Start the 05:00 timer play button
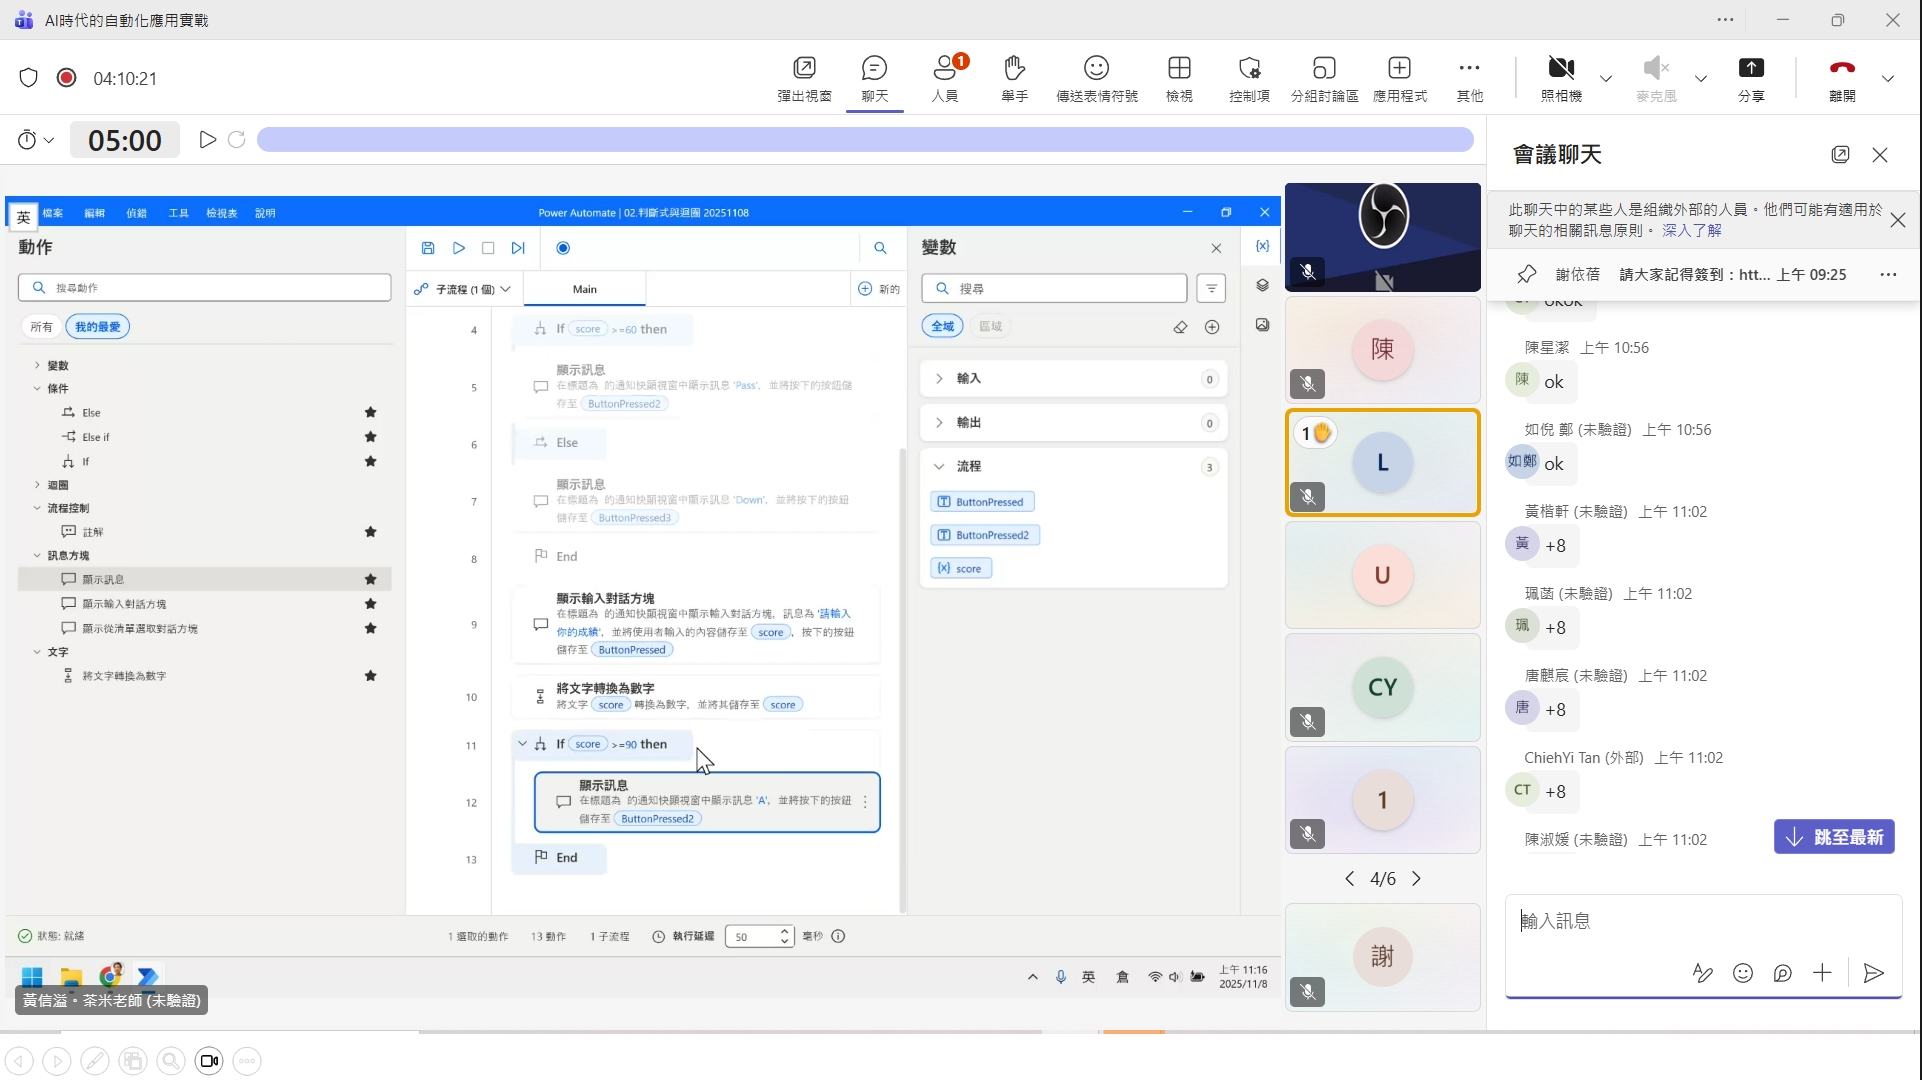 click(x=207, y=140)
